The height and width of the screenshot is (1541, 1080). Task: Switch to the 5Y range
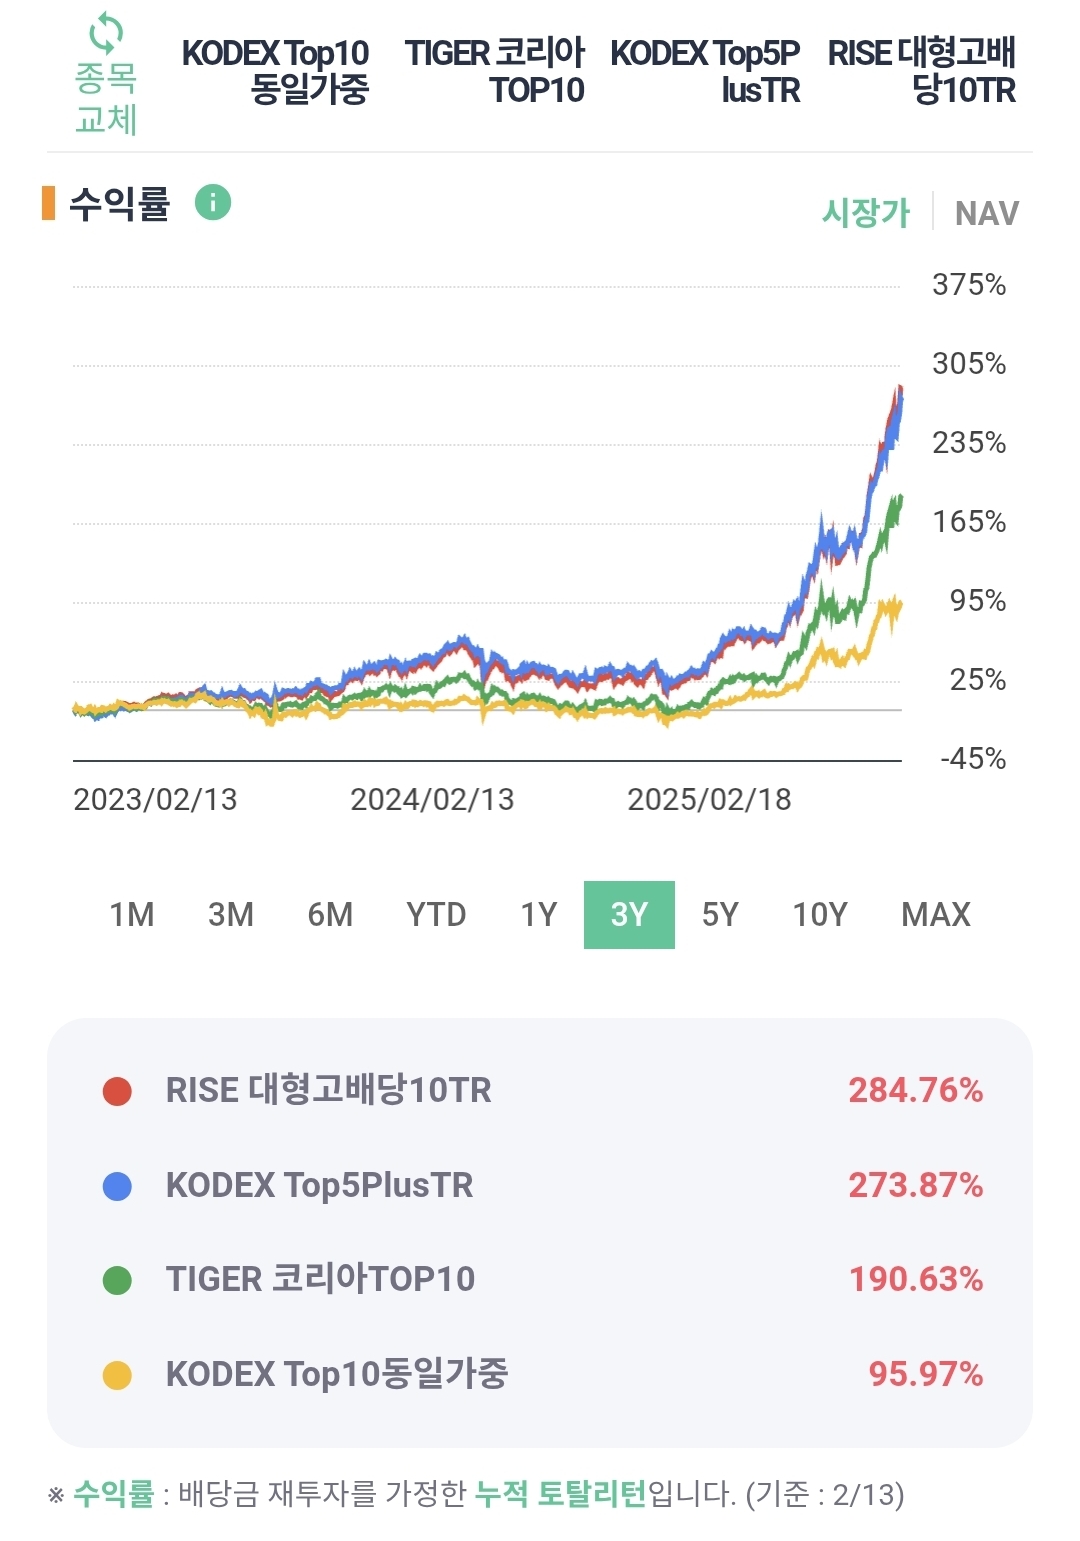(720, 914)
